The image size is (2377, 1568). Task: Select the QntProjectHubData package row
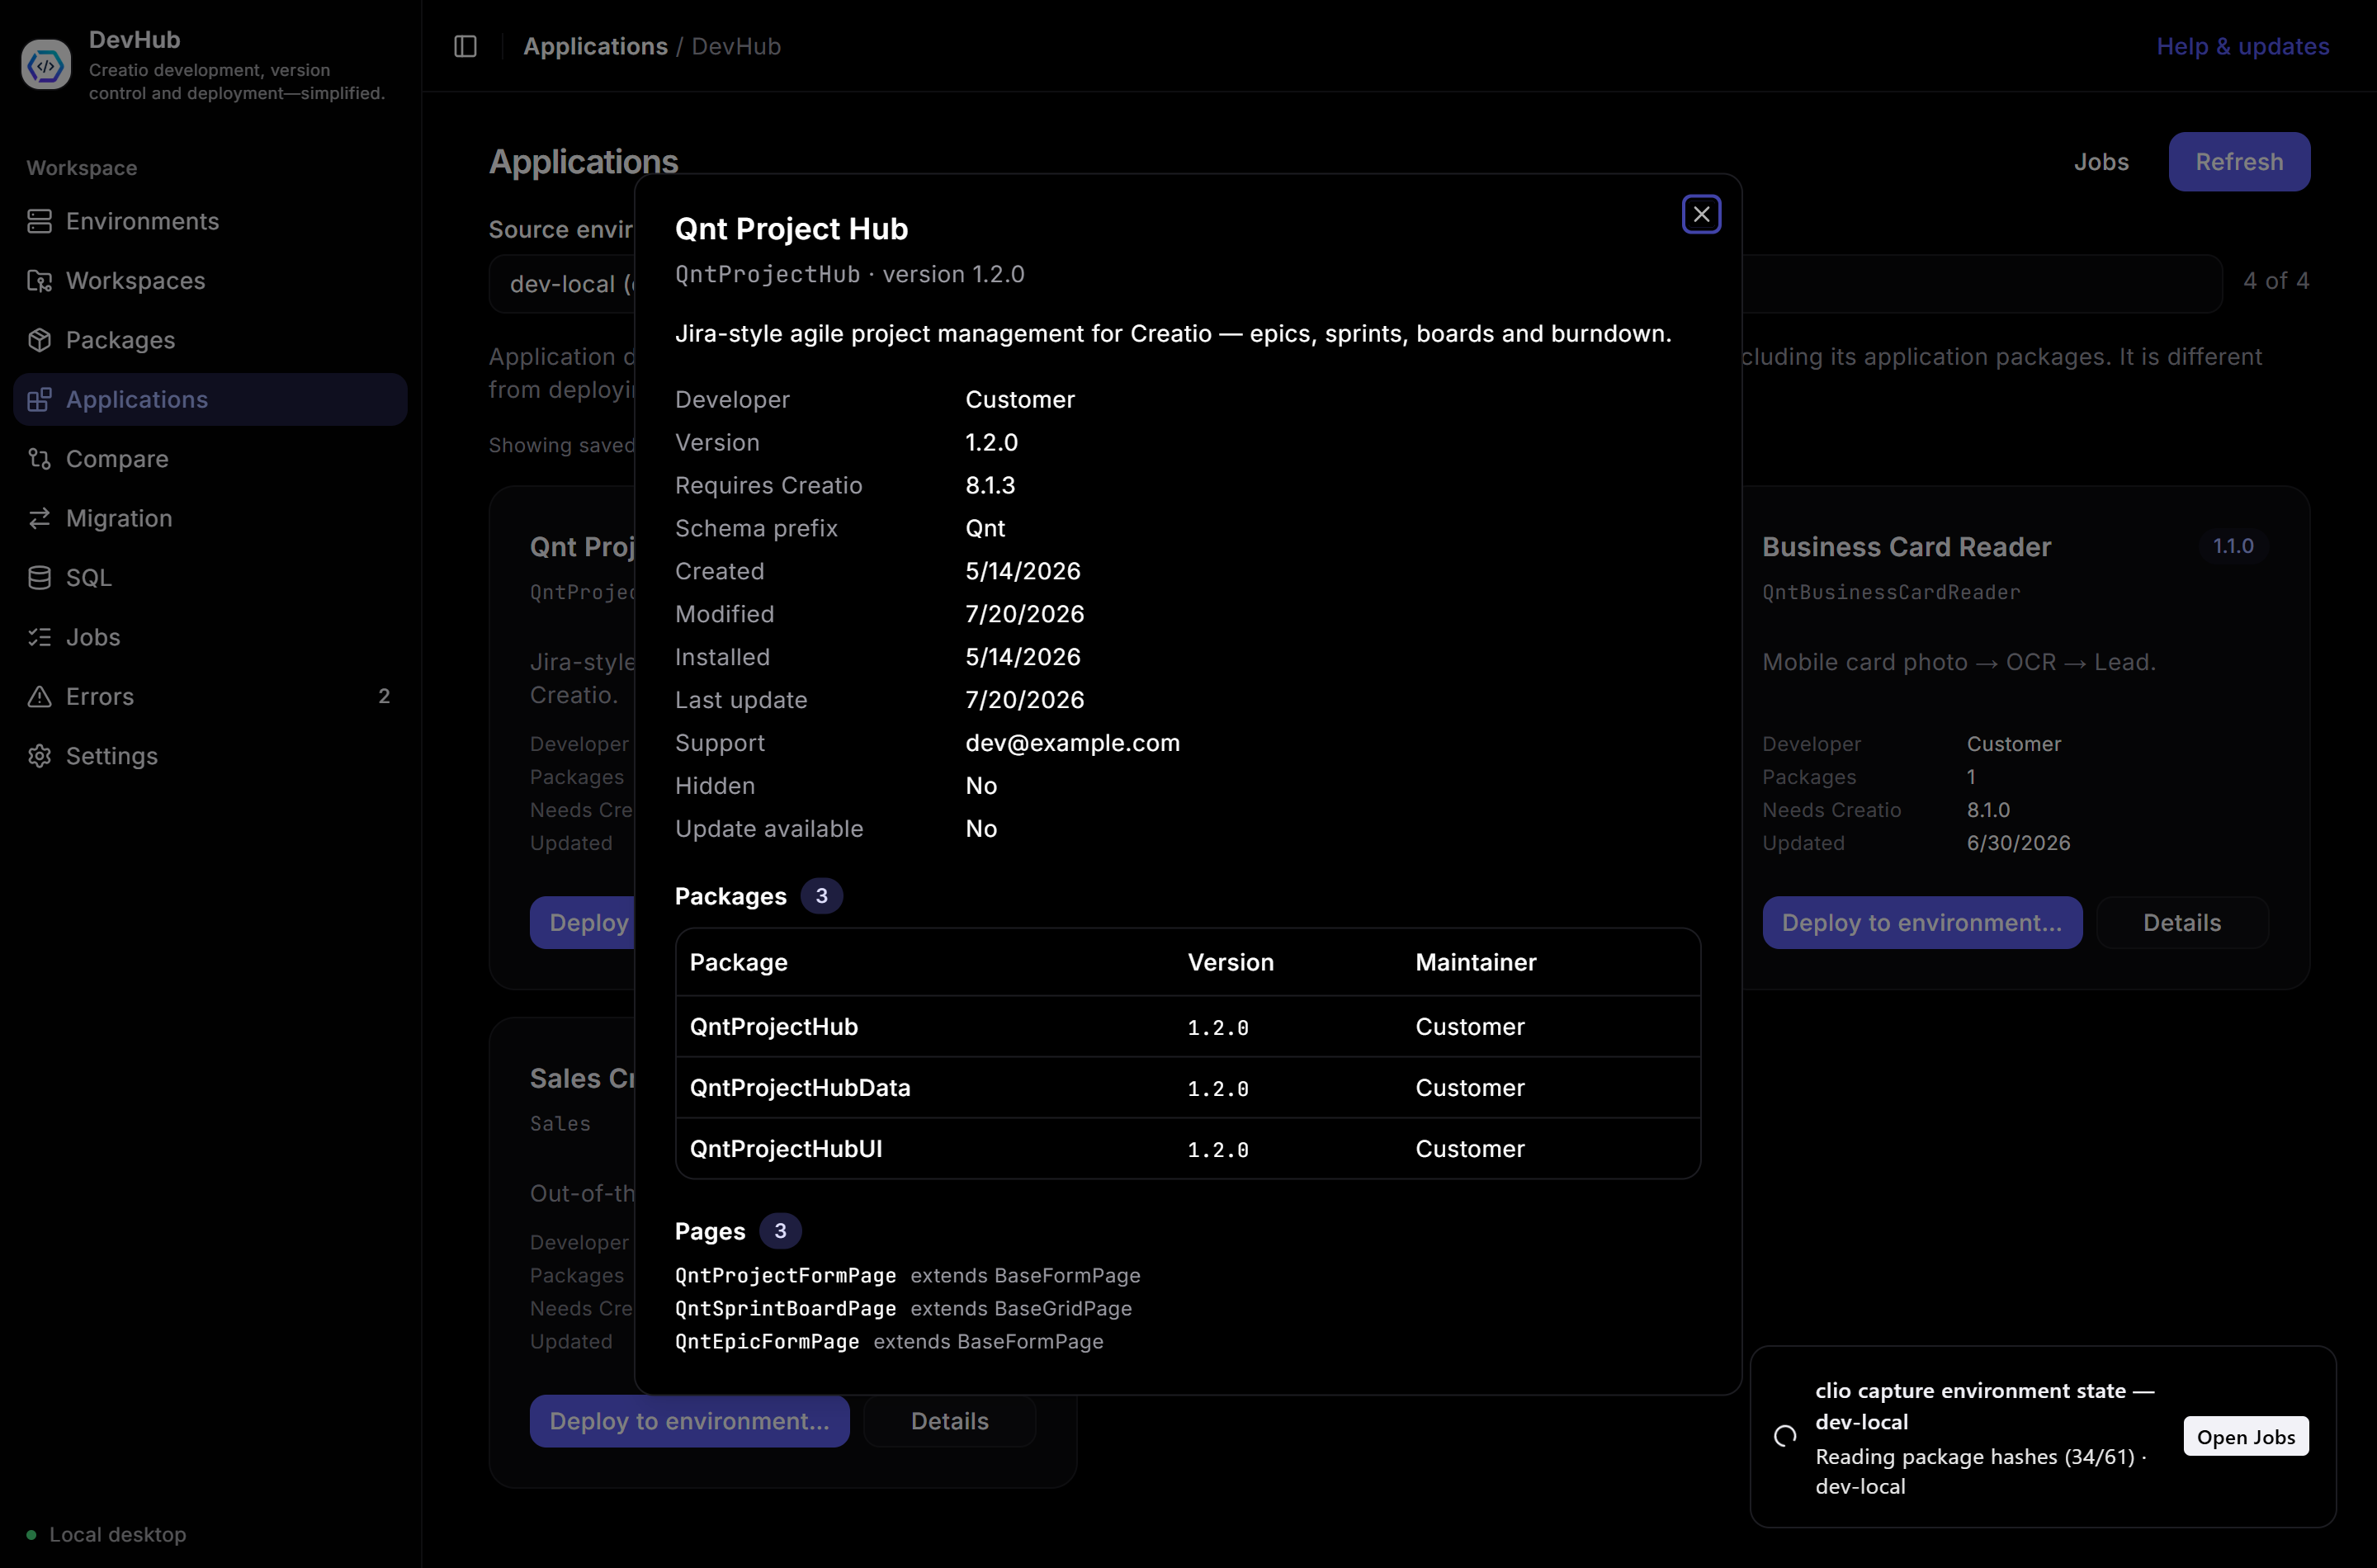pos(1188,1088)
